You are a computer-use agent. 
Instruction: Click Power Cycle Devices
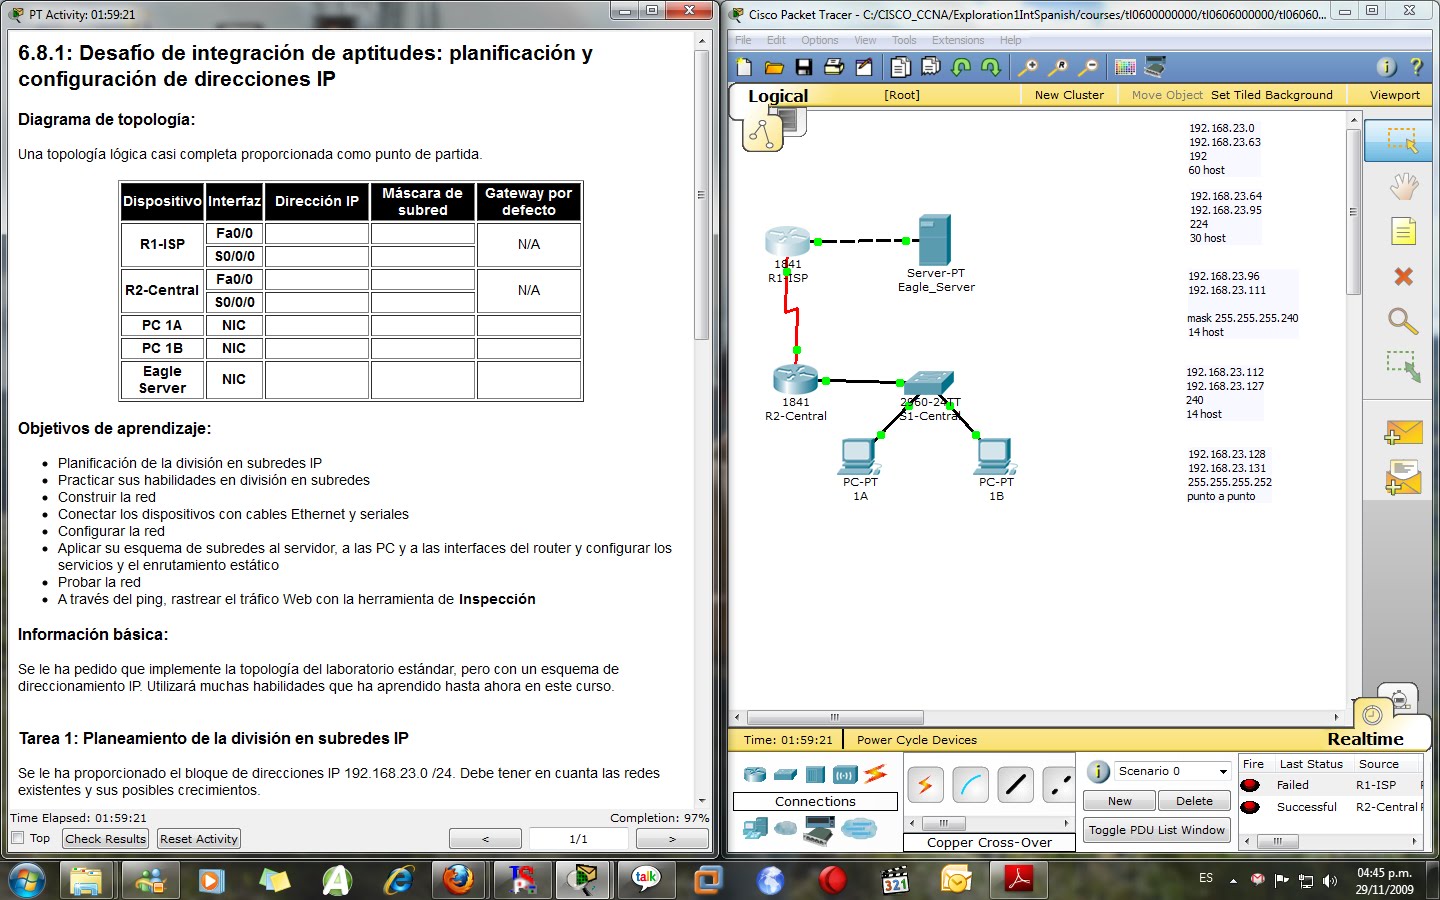click(x=917, y=740)
